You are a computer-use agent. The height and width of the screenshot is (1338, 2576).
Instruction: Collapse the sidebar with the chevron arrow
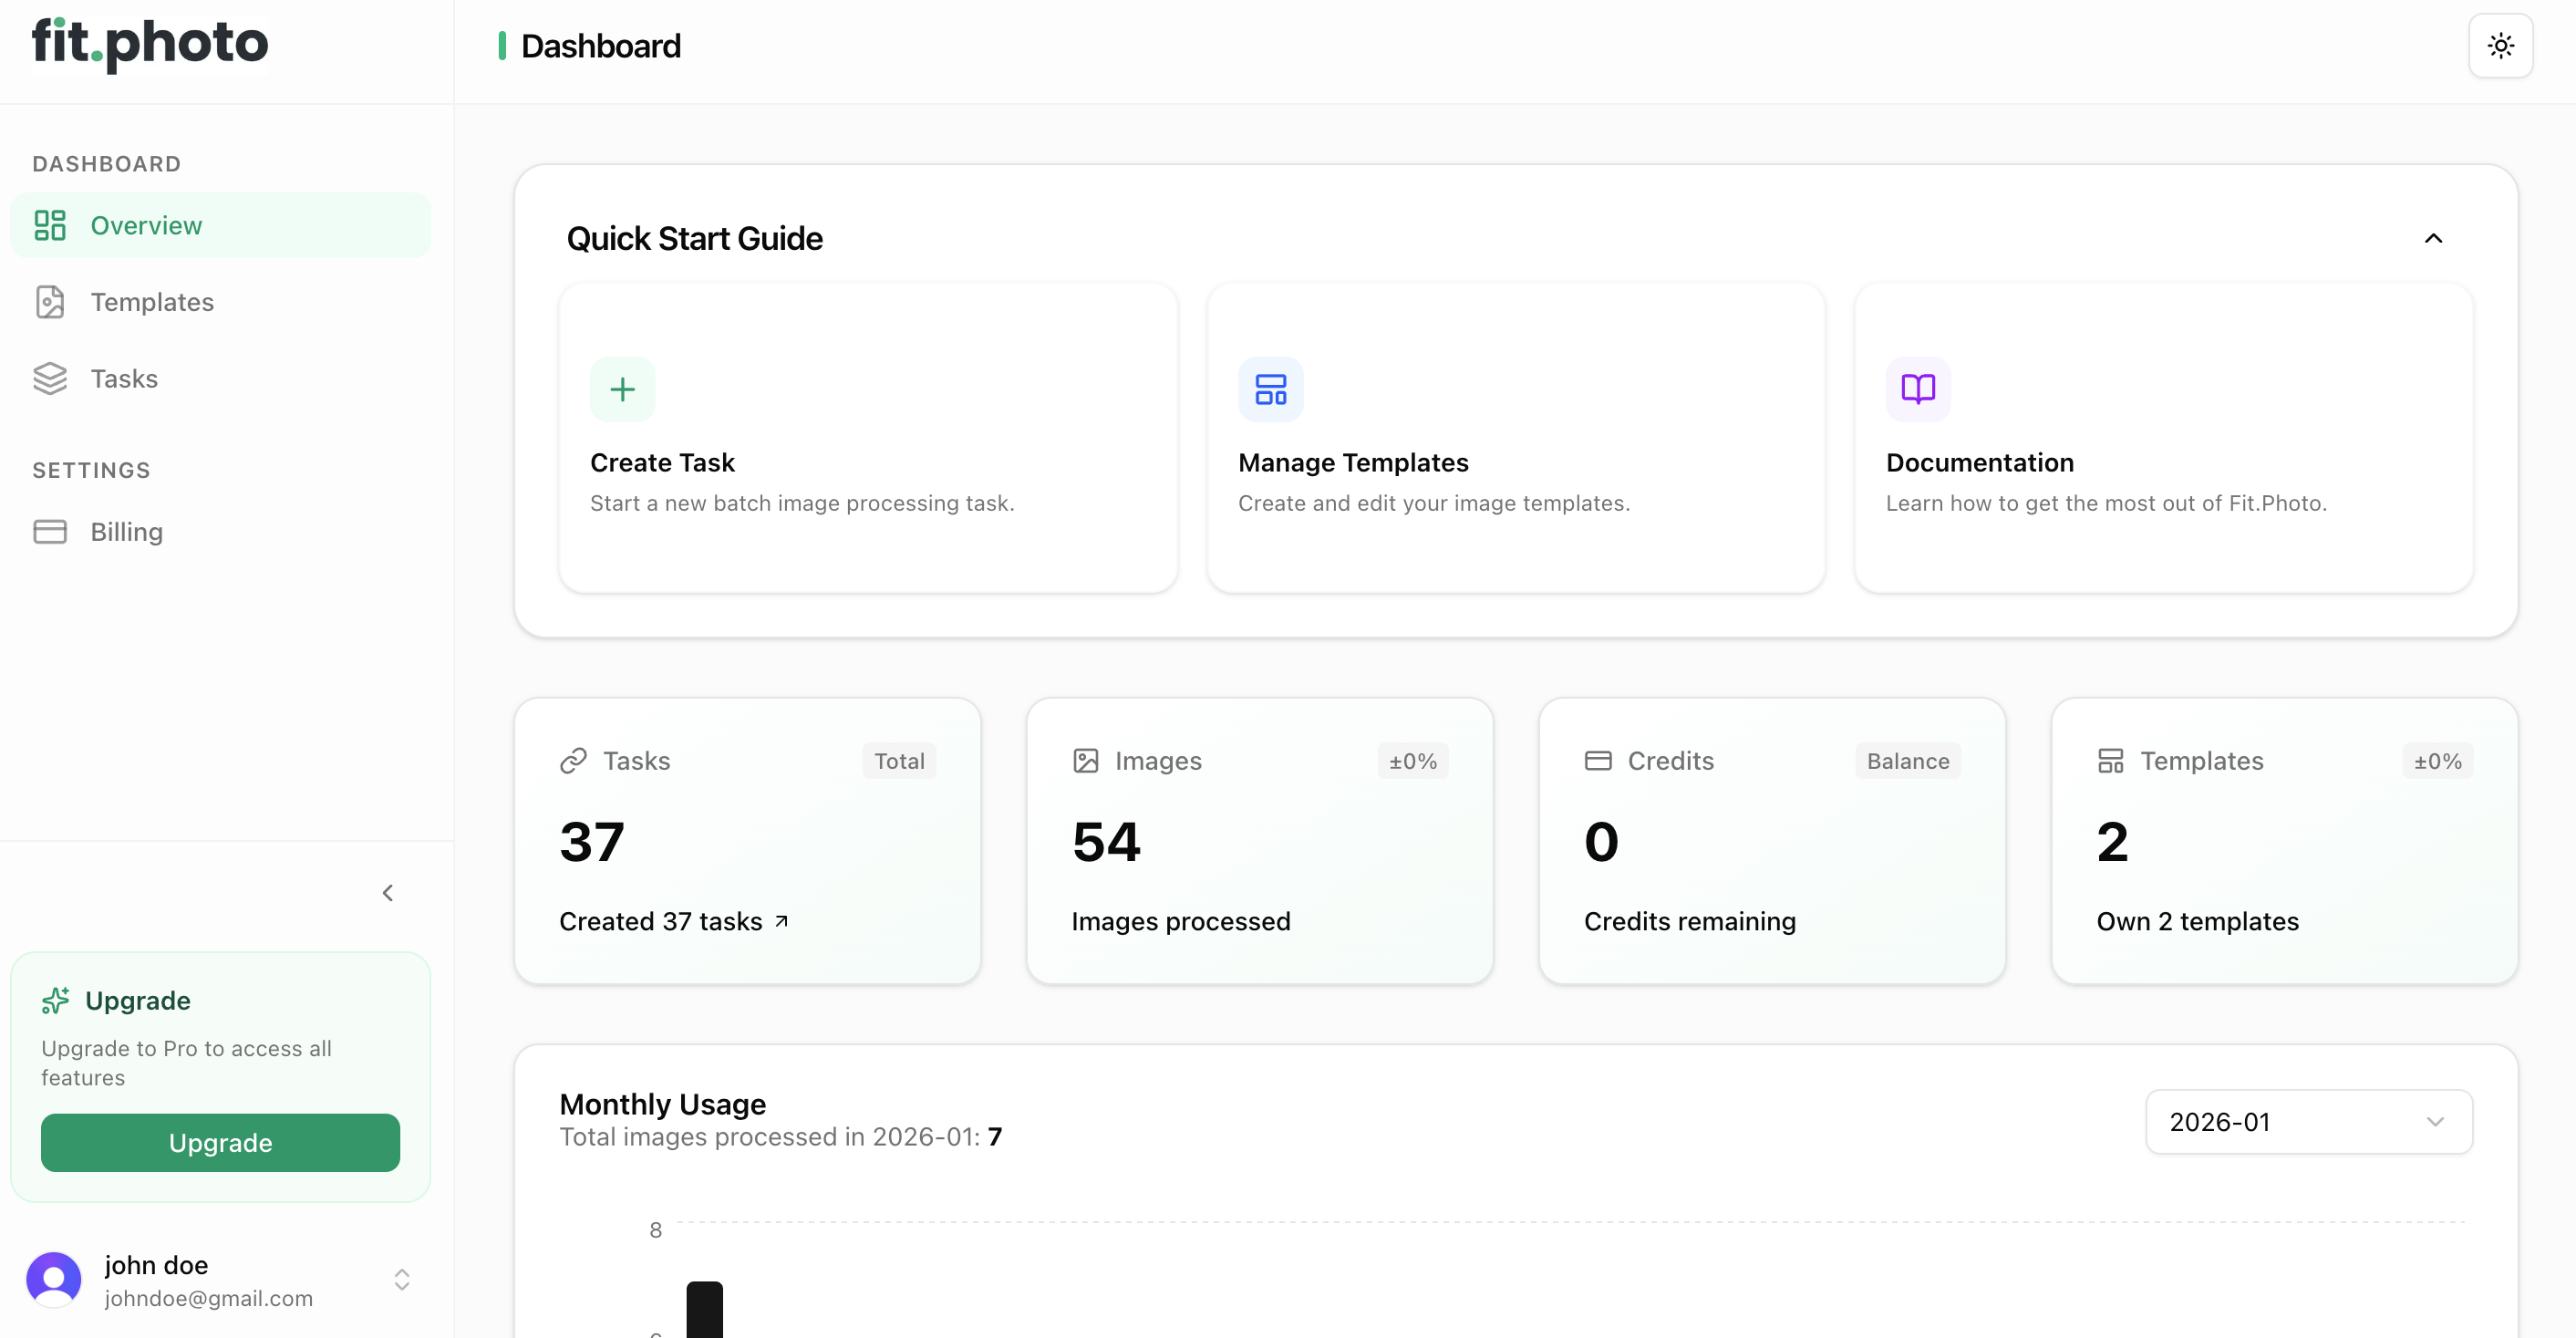pyautogui.click(x=388, y=892)
